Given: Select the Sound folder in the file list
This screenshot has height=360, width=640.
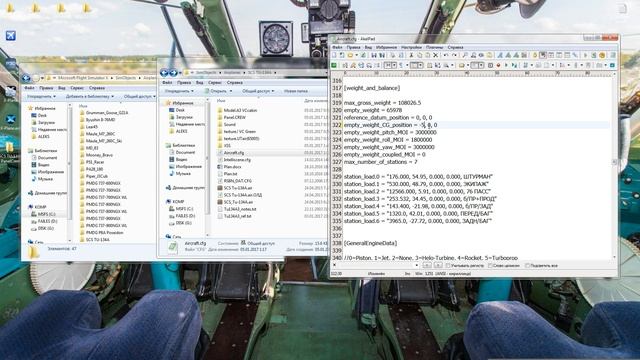Looking at the screenshot, I should 229,124.
